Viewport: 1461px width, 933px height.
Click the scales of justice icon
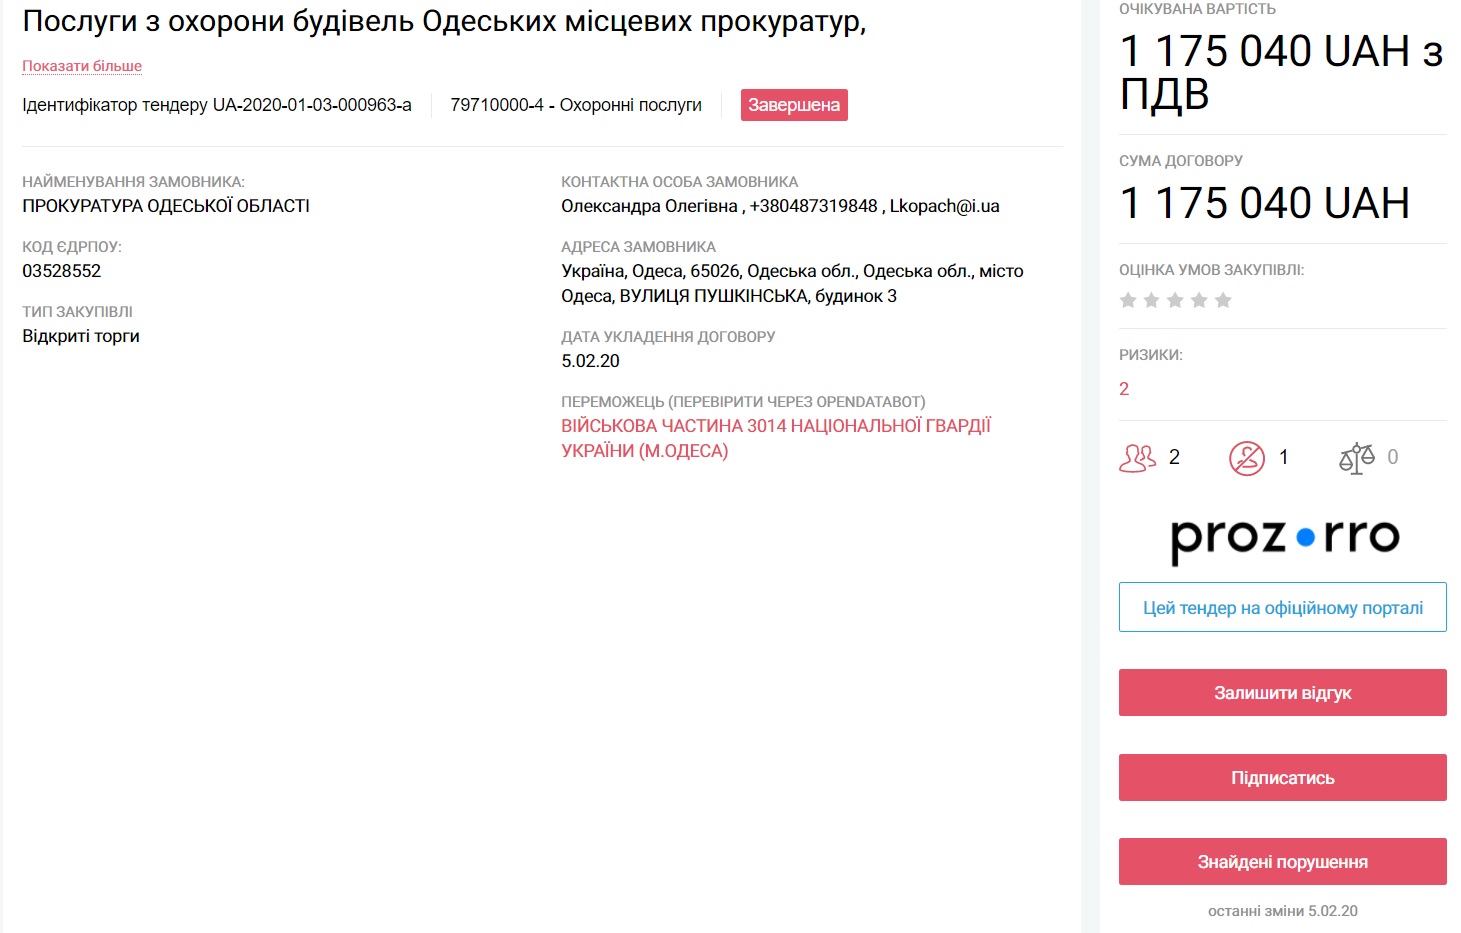(1356, 458)
